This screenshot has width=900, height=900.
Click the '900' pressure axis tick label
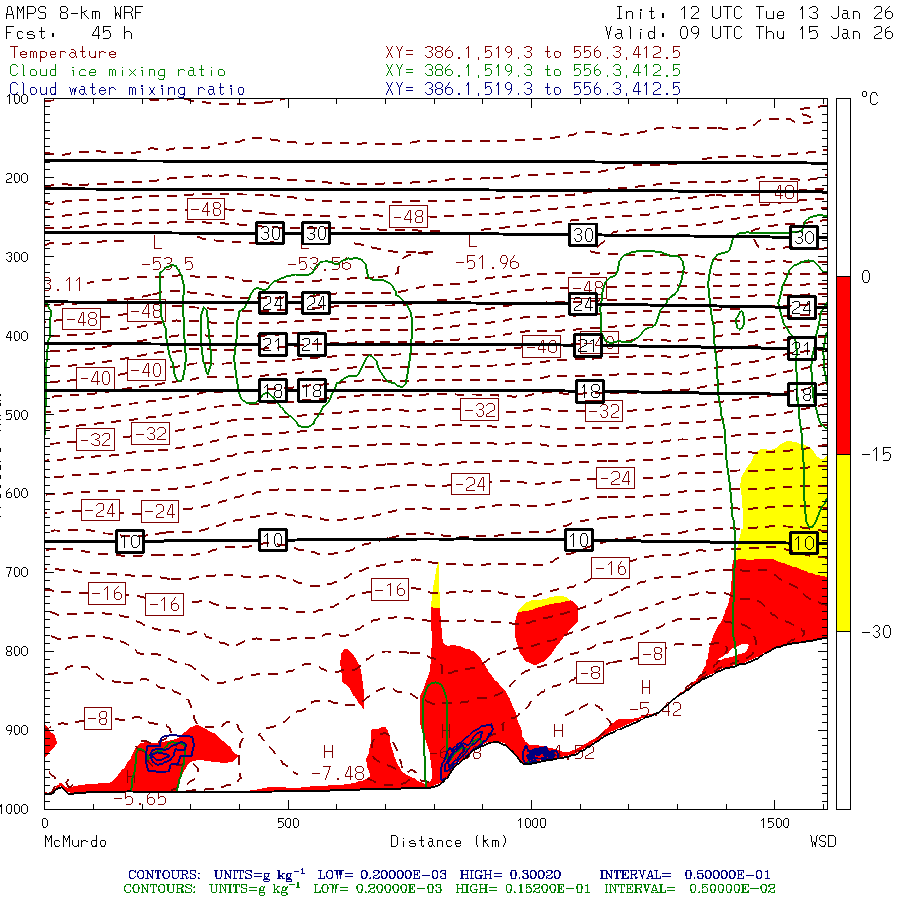17,730
